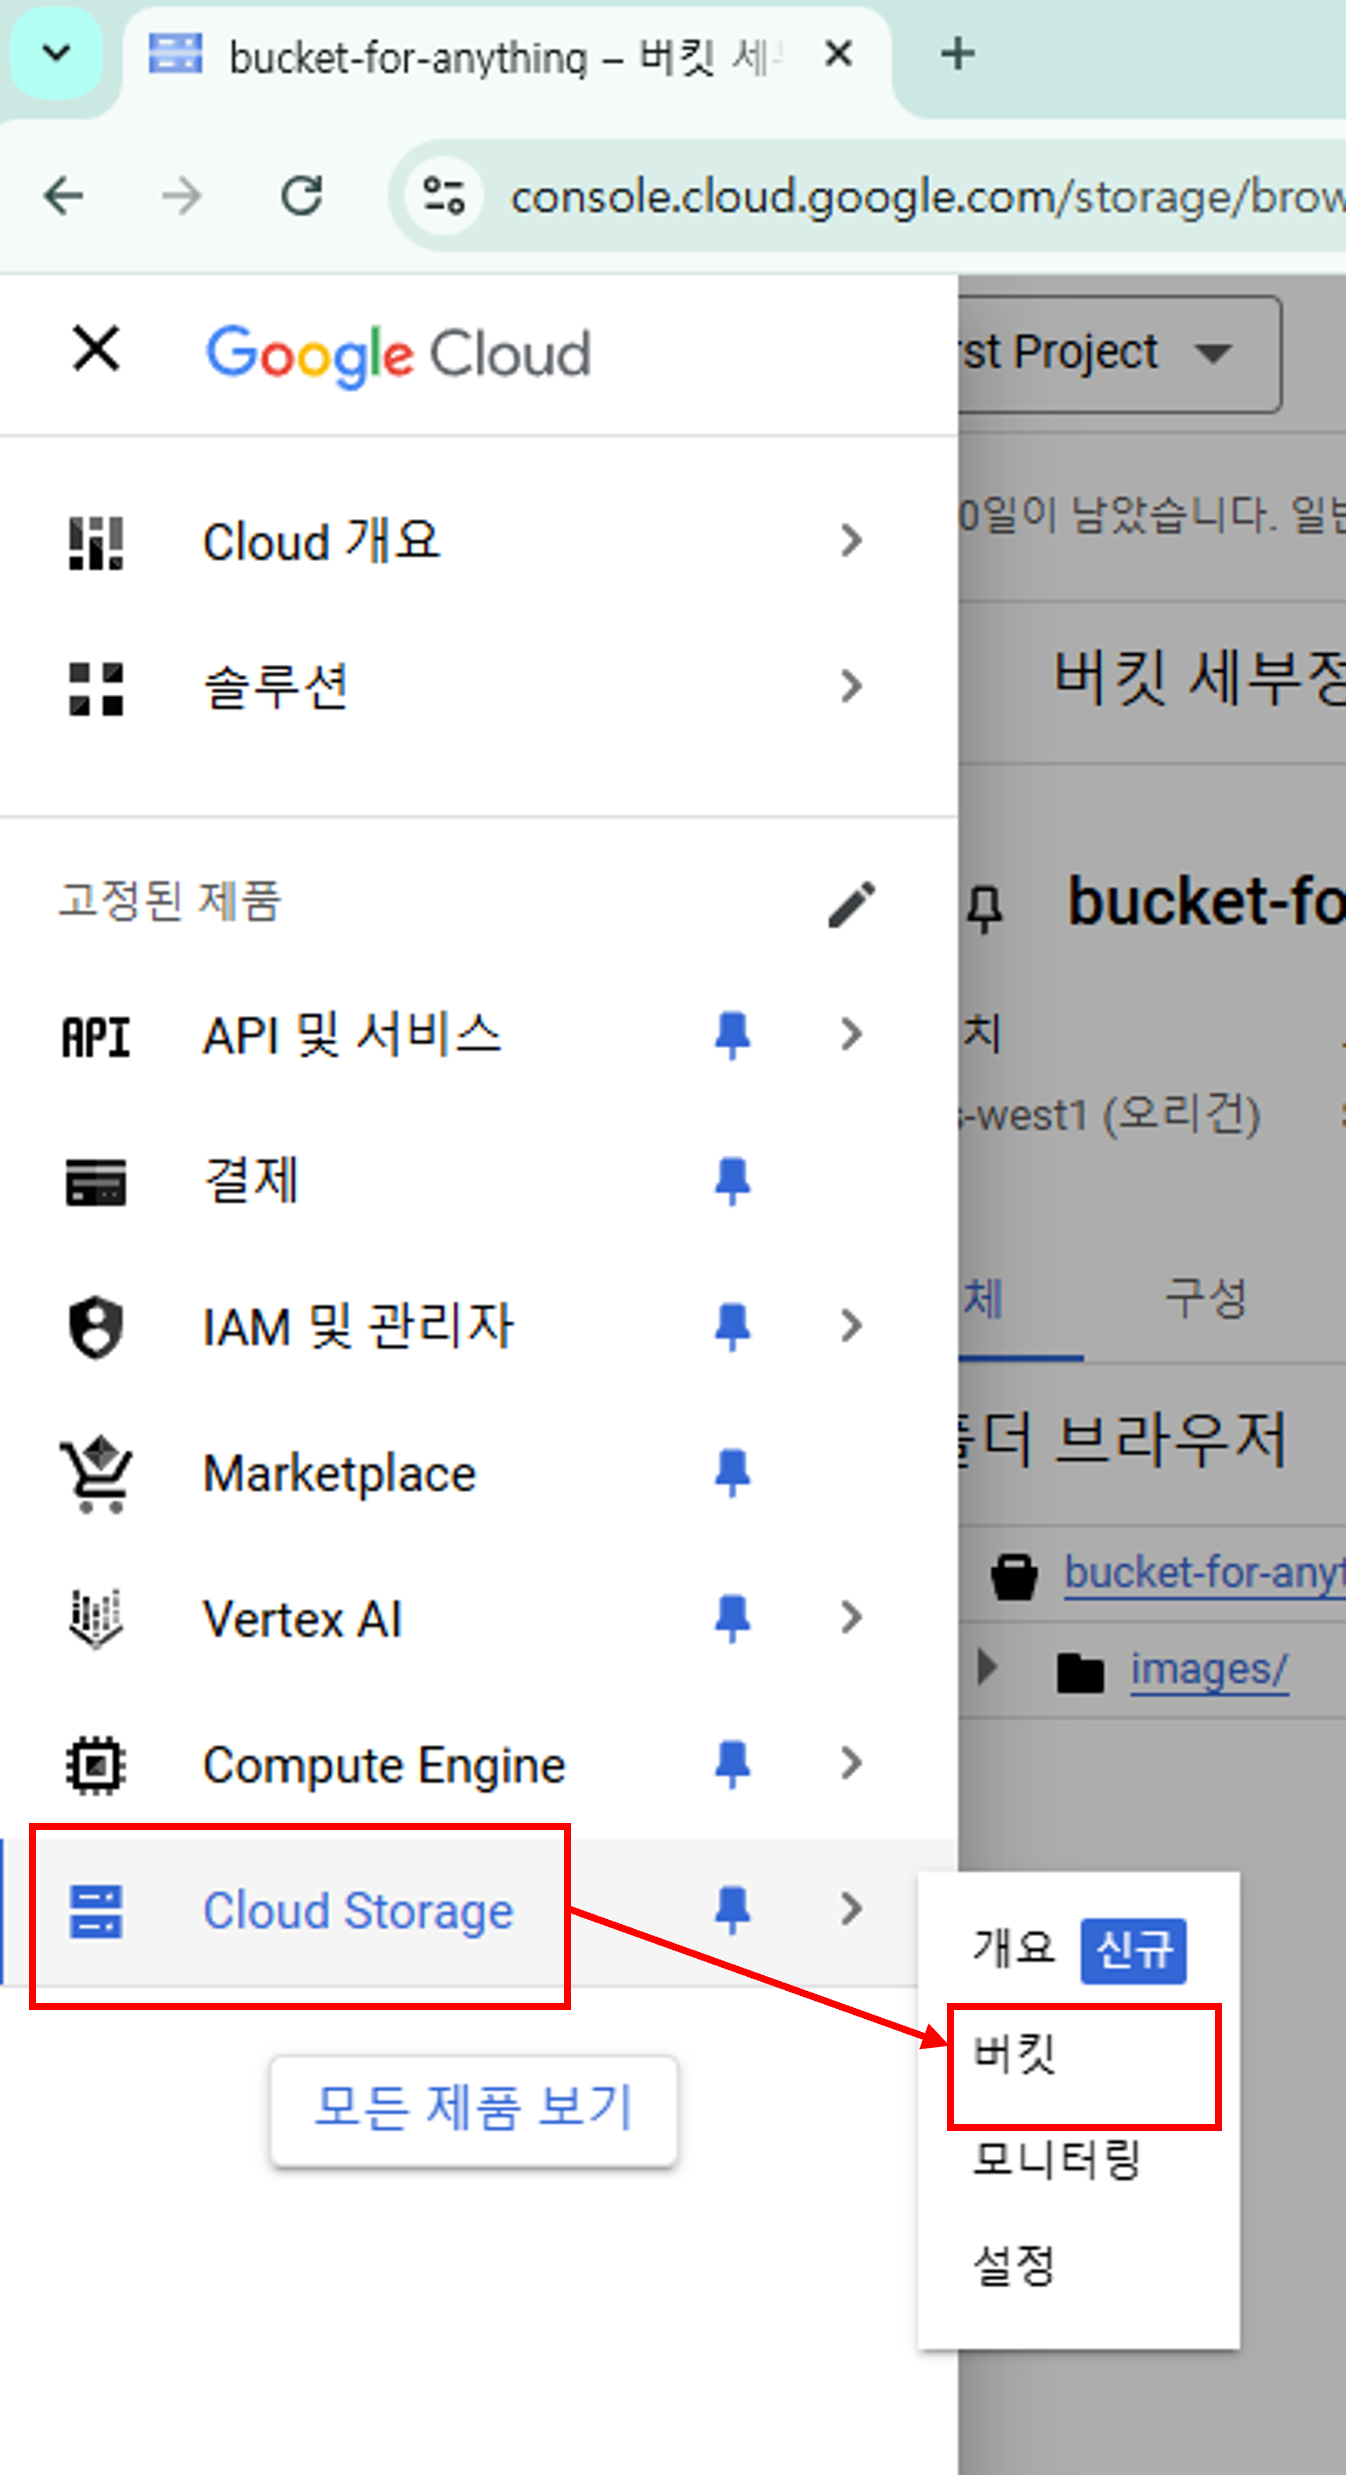Select 개요 in Cloud Storage submenu
This screenshot has height=2475, width=1346.
(1013, 1948)
